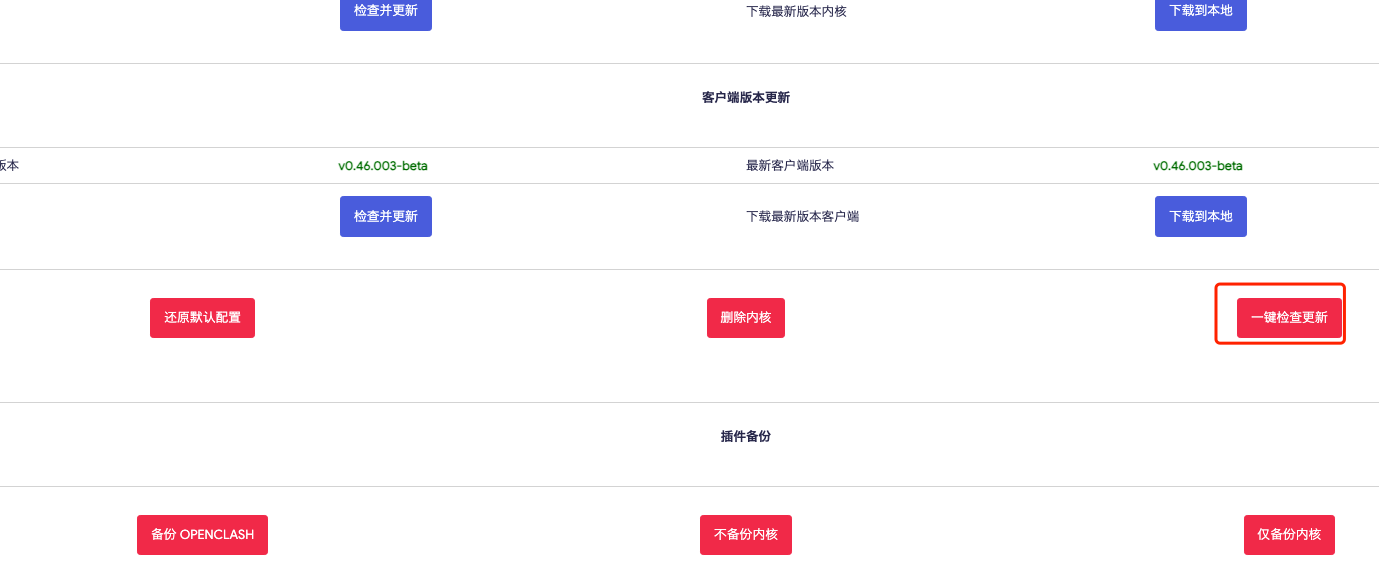Click the green version number under 客户端版本更新 heading's left column

(x=383, y=166)
